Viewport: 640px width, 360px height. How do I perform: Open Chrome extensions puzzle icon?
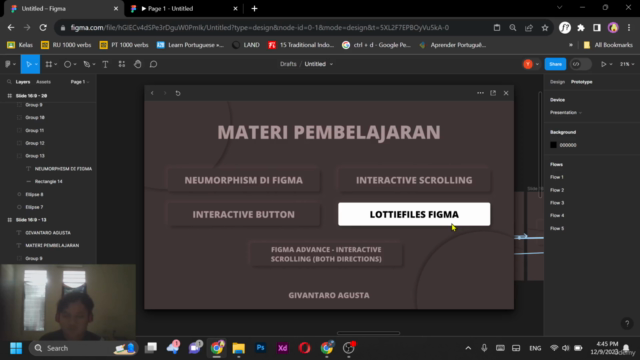pos(581,27)
